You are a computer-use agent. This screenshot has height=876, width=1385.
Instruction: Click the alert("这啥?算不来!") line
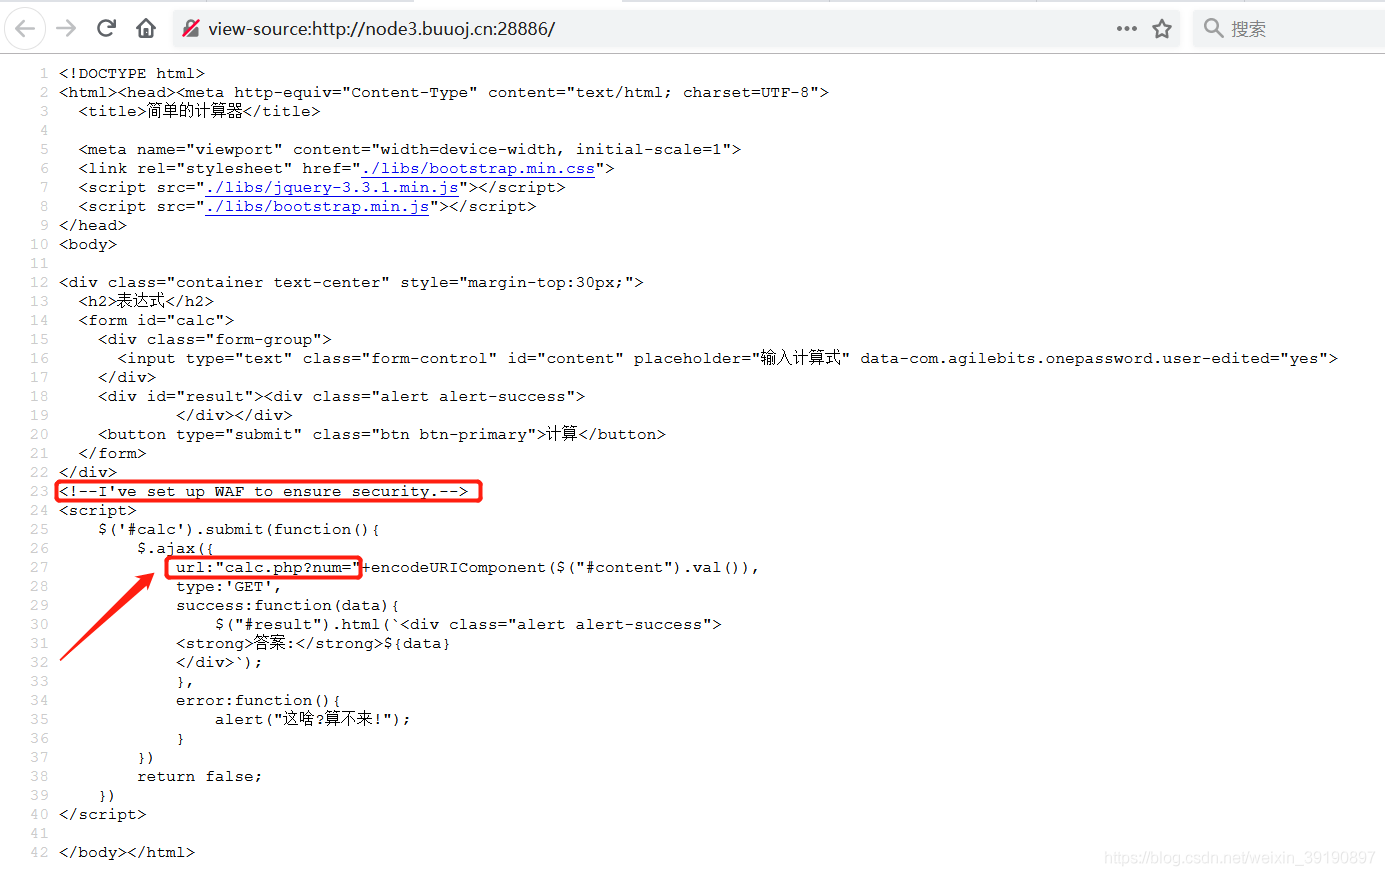coord(312,719)
